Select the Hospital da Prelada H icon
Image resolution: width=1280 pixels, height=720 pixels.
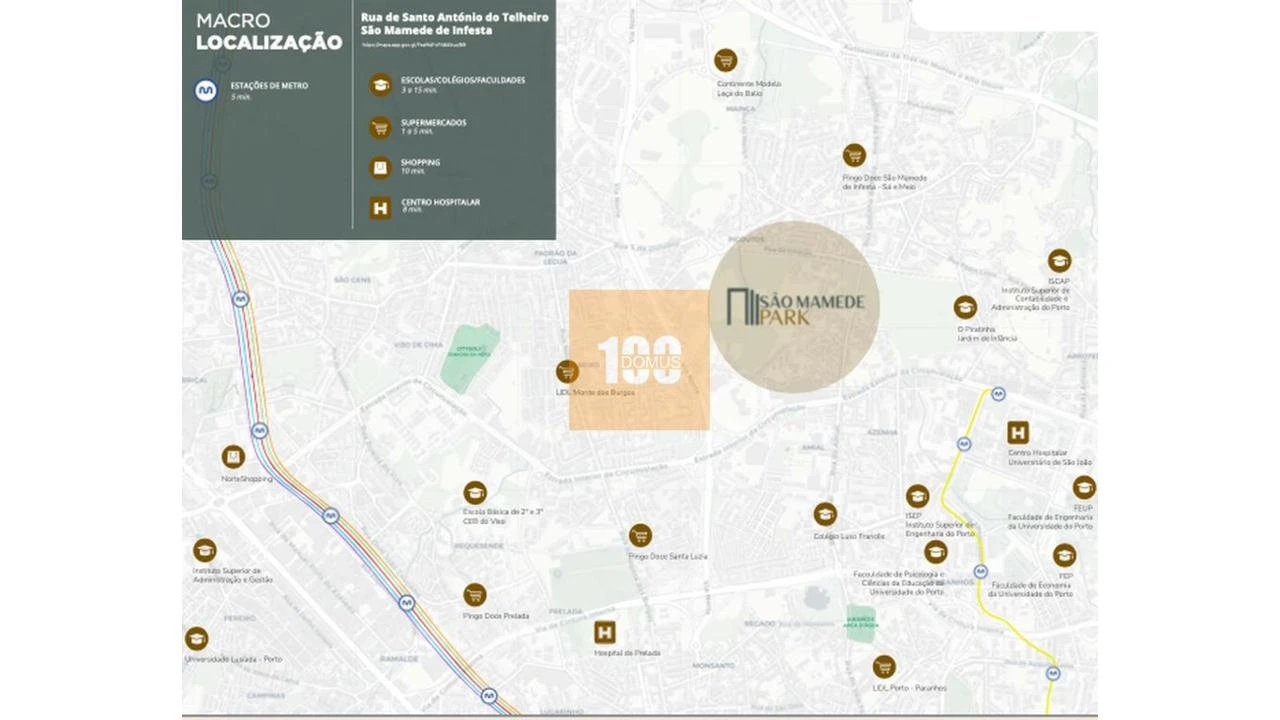click(x=604, y=632)
